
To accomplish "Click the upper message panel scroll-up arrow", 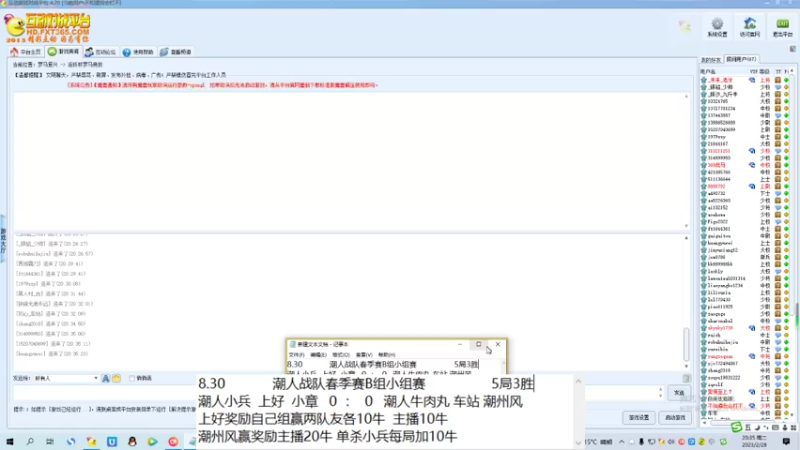I will click(686, 96).
